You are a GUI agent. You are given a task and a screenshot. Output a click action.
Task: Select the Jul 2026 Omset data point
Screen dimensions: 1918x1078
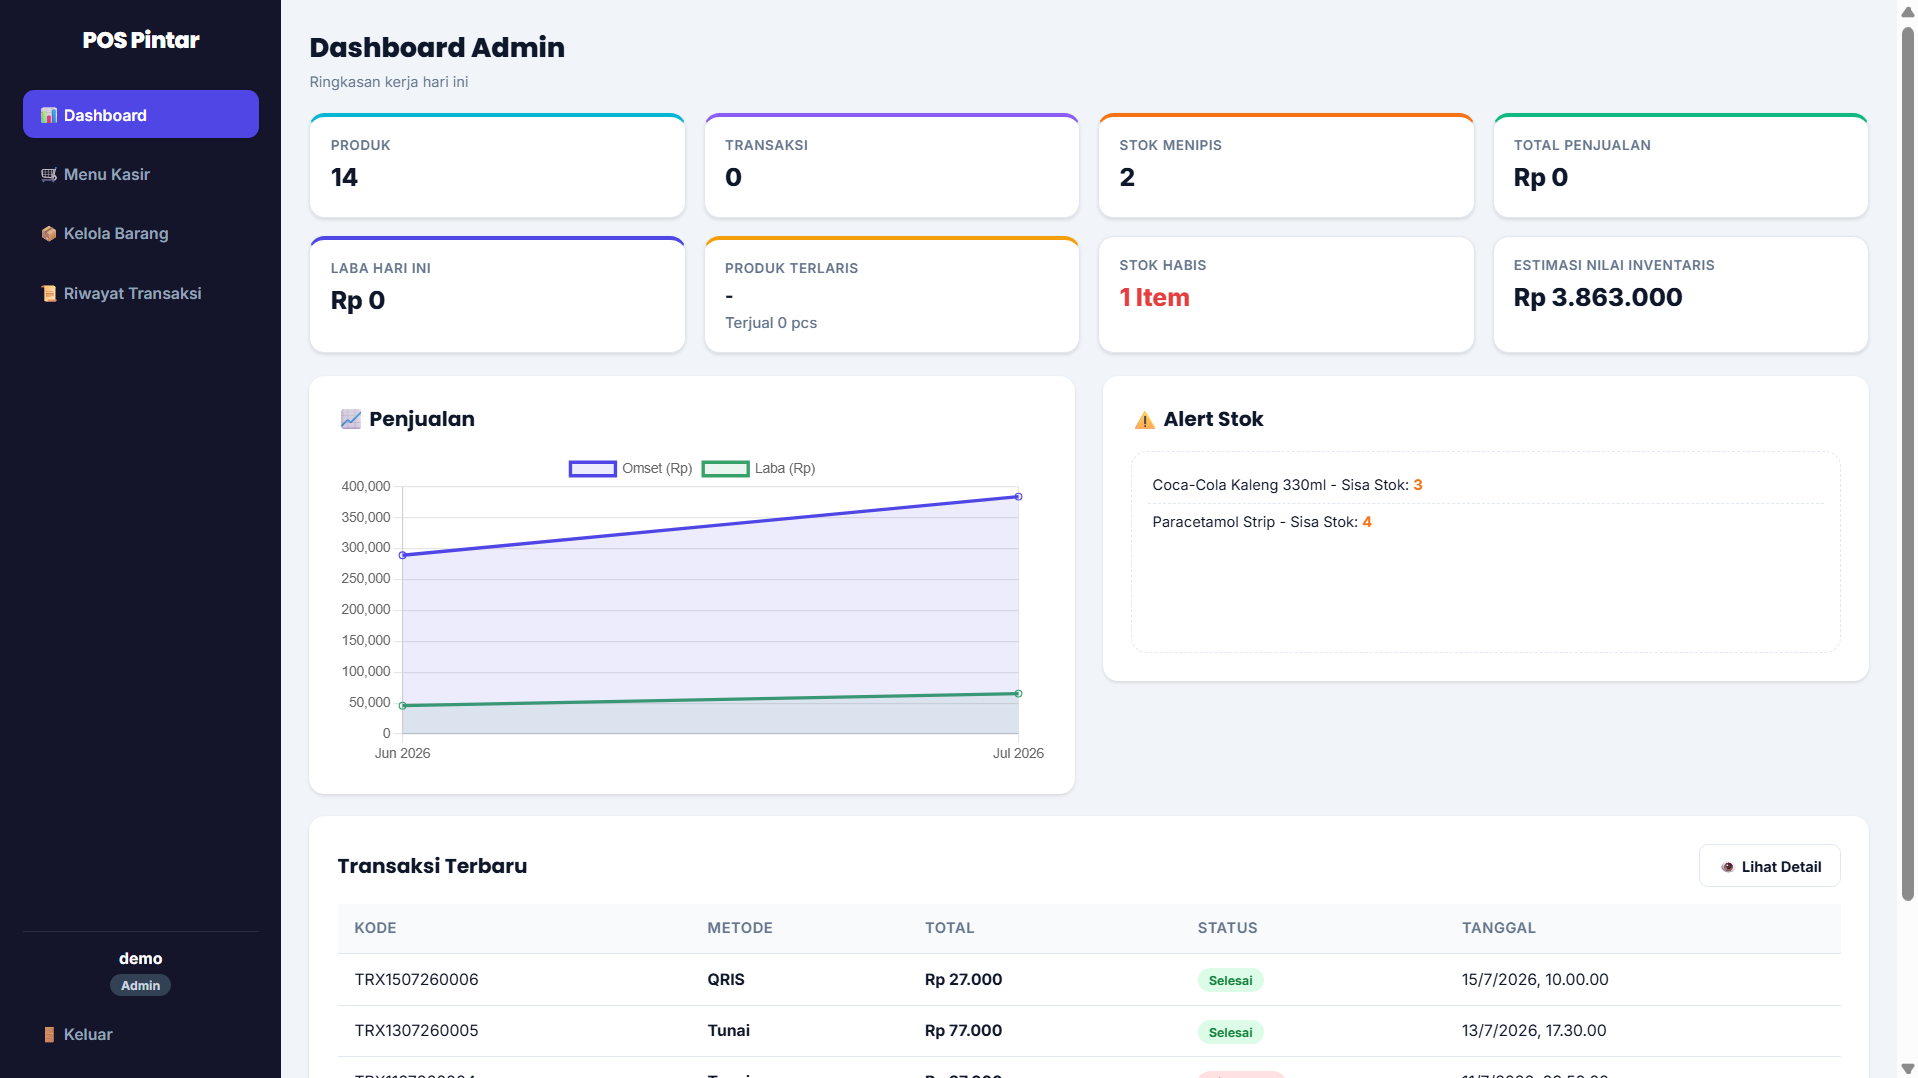tap(1018, 496)
